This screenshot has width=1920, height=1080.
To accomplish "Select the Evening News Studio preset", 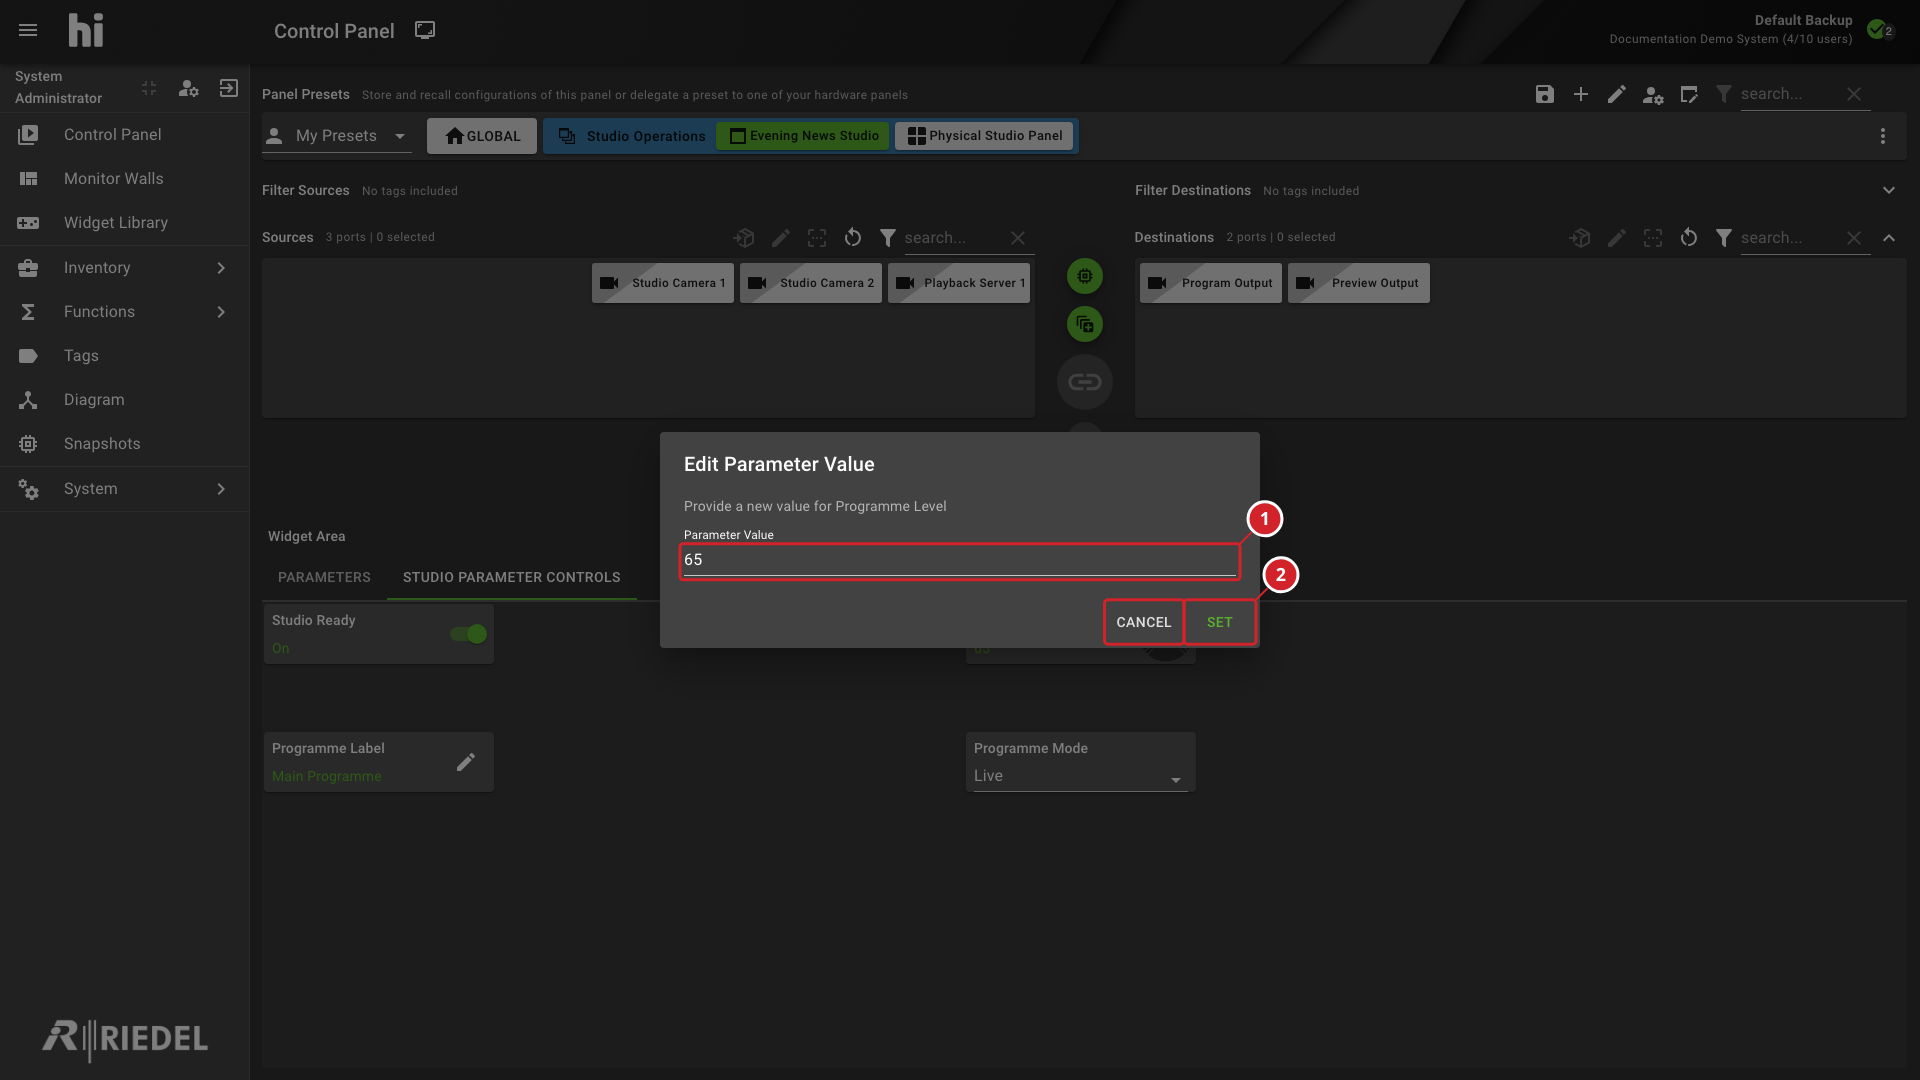I will tap(804, 136).
